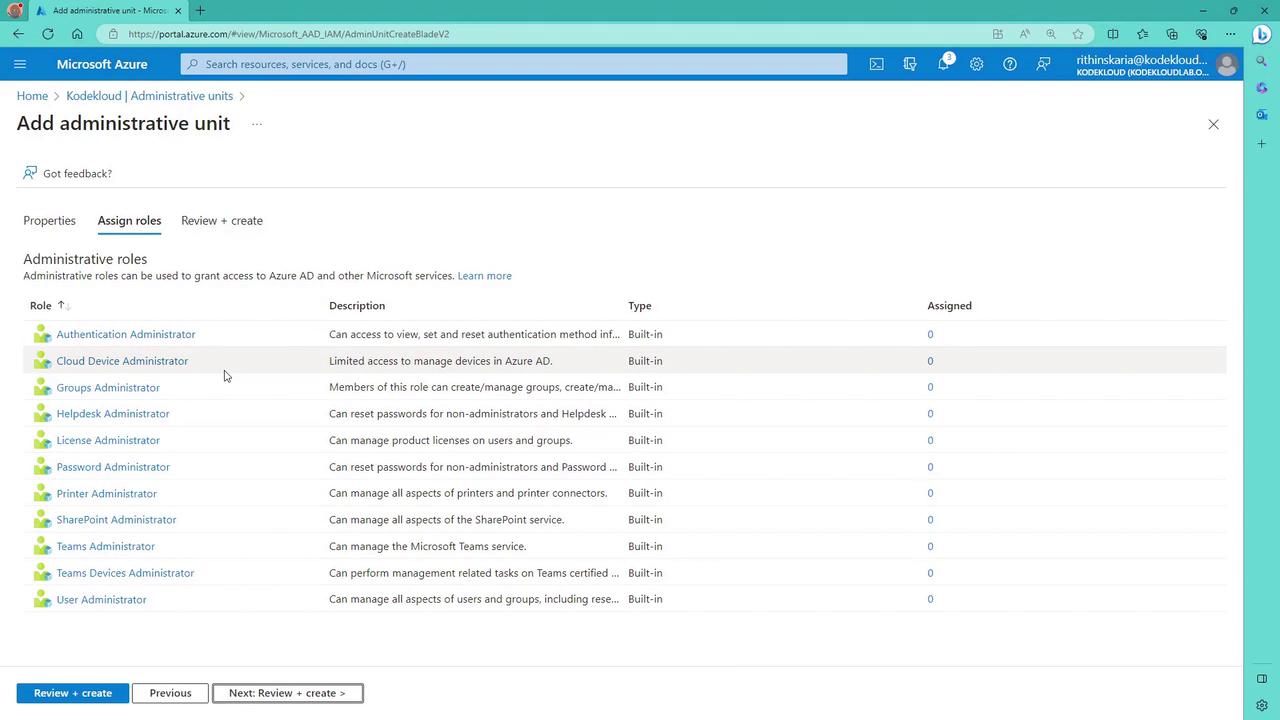The image size is (1280, 720).
Task: Close the Add administrative unit blade
Action: click(x=1213, y=124)
